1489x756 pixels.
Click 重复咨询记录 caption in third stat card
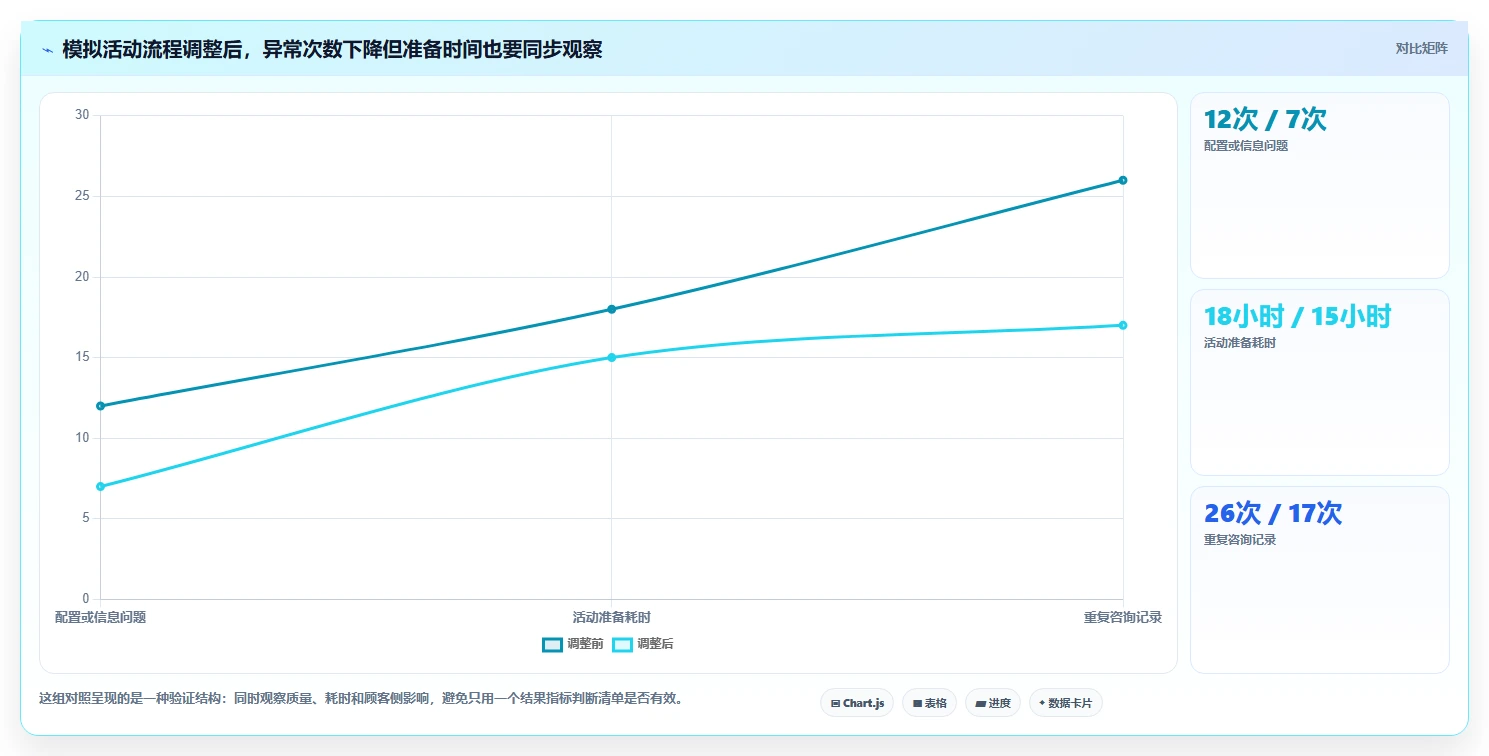pyautogui.click(x=1240, y=539)
